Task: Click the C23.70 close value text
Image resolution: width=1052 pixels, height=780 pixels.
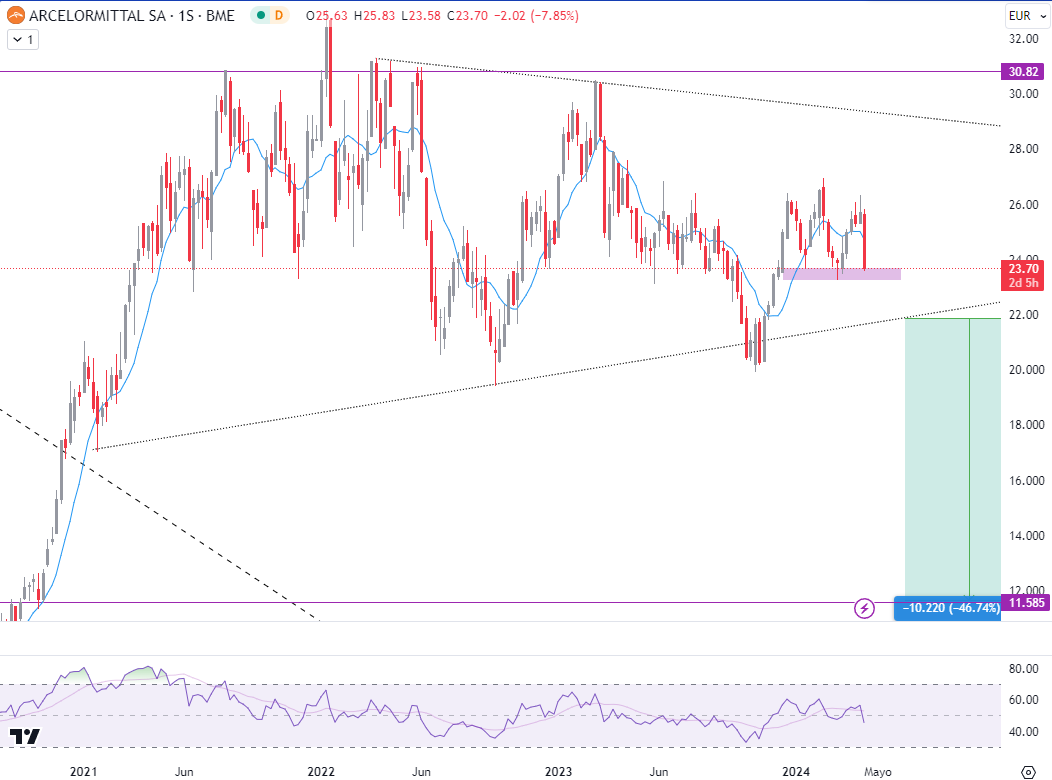Action: pyautogui.click(x=467, y=15)
